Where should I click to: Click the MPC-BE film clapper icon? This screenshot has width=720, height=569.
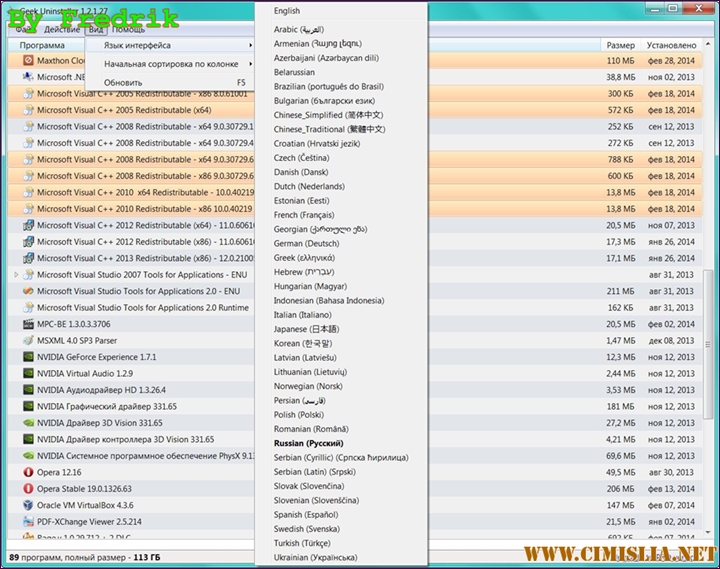27,324
